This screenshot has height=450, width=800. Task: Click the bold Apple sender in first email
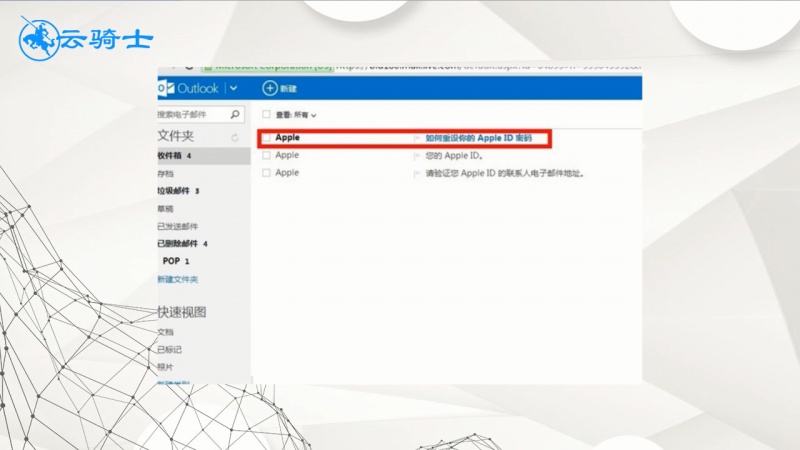point(287,137)
